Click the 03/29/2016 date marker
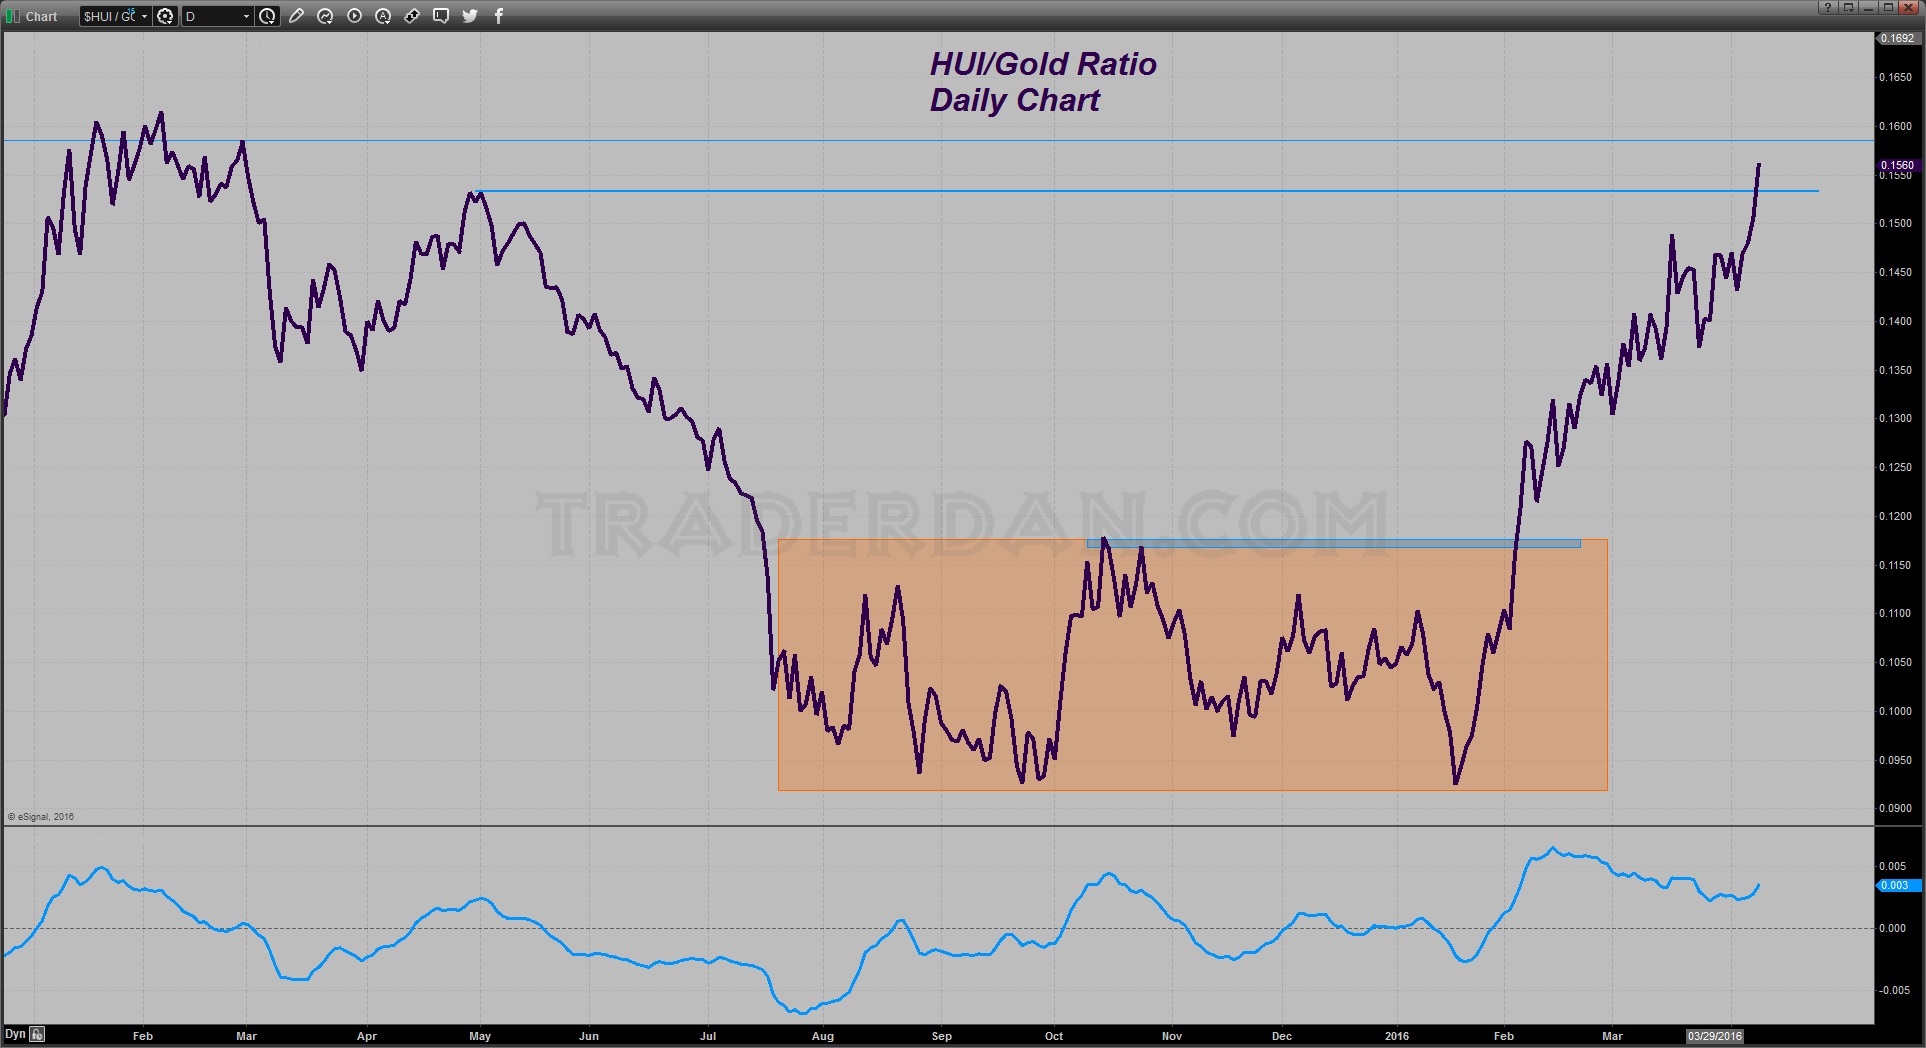 [x=1715, y=1036]
